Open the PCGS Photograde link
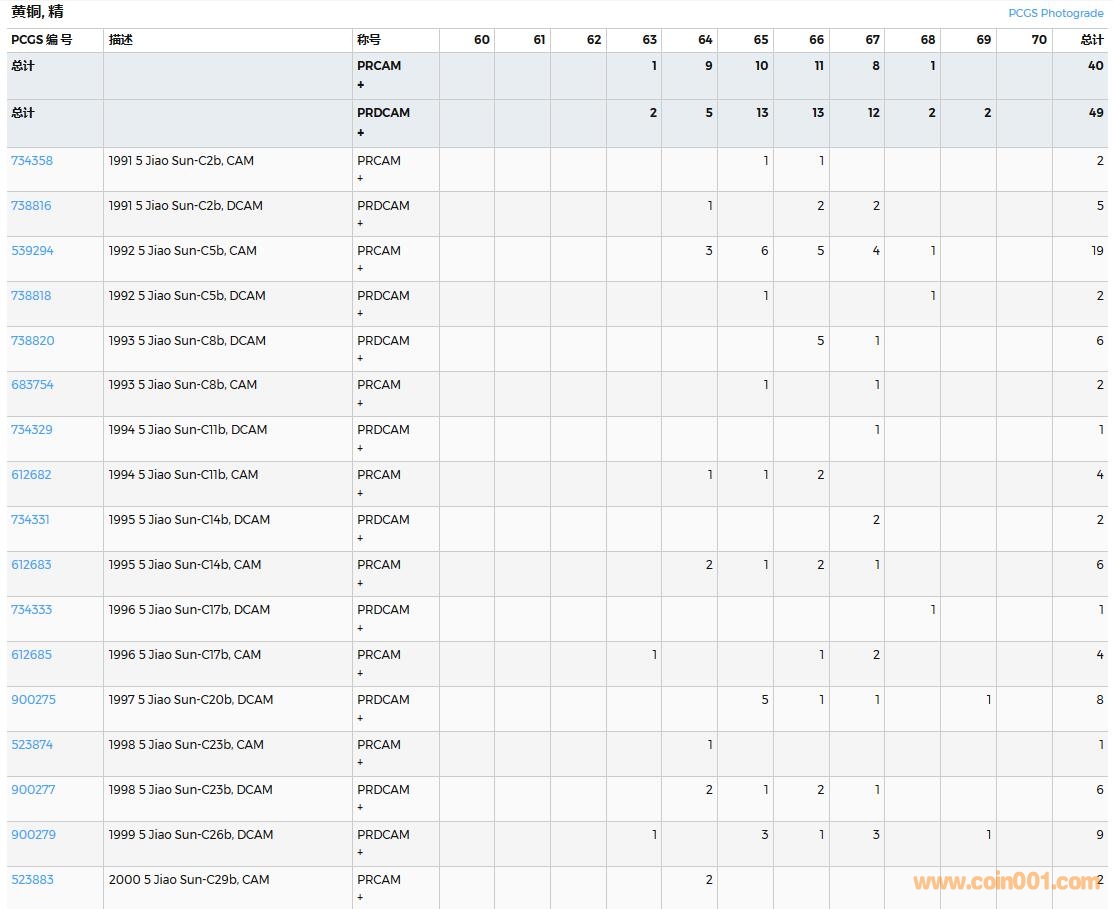1113x909 pixels. (1055, 13)
